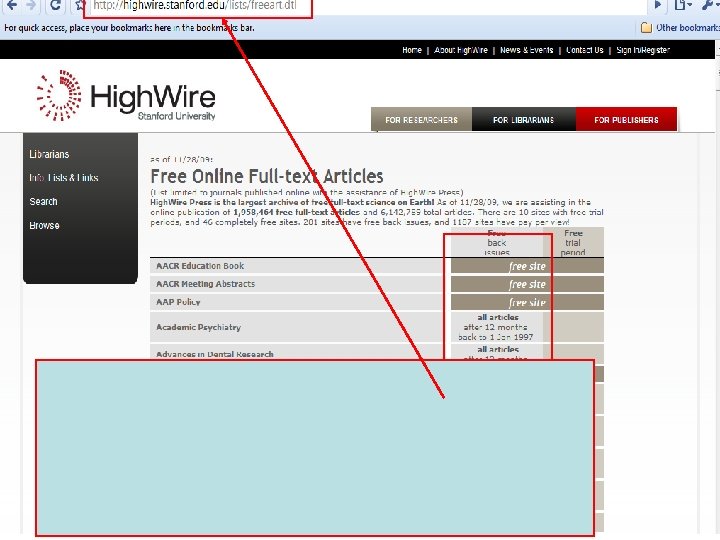Open About HighWire link
Viewport: 720px width, 540px height.
coord(461,50)
